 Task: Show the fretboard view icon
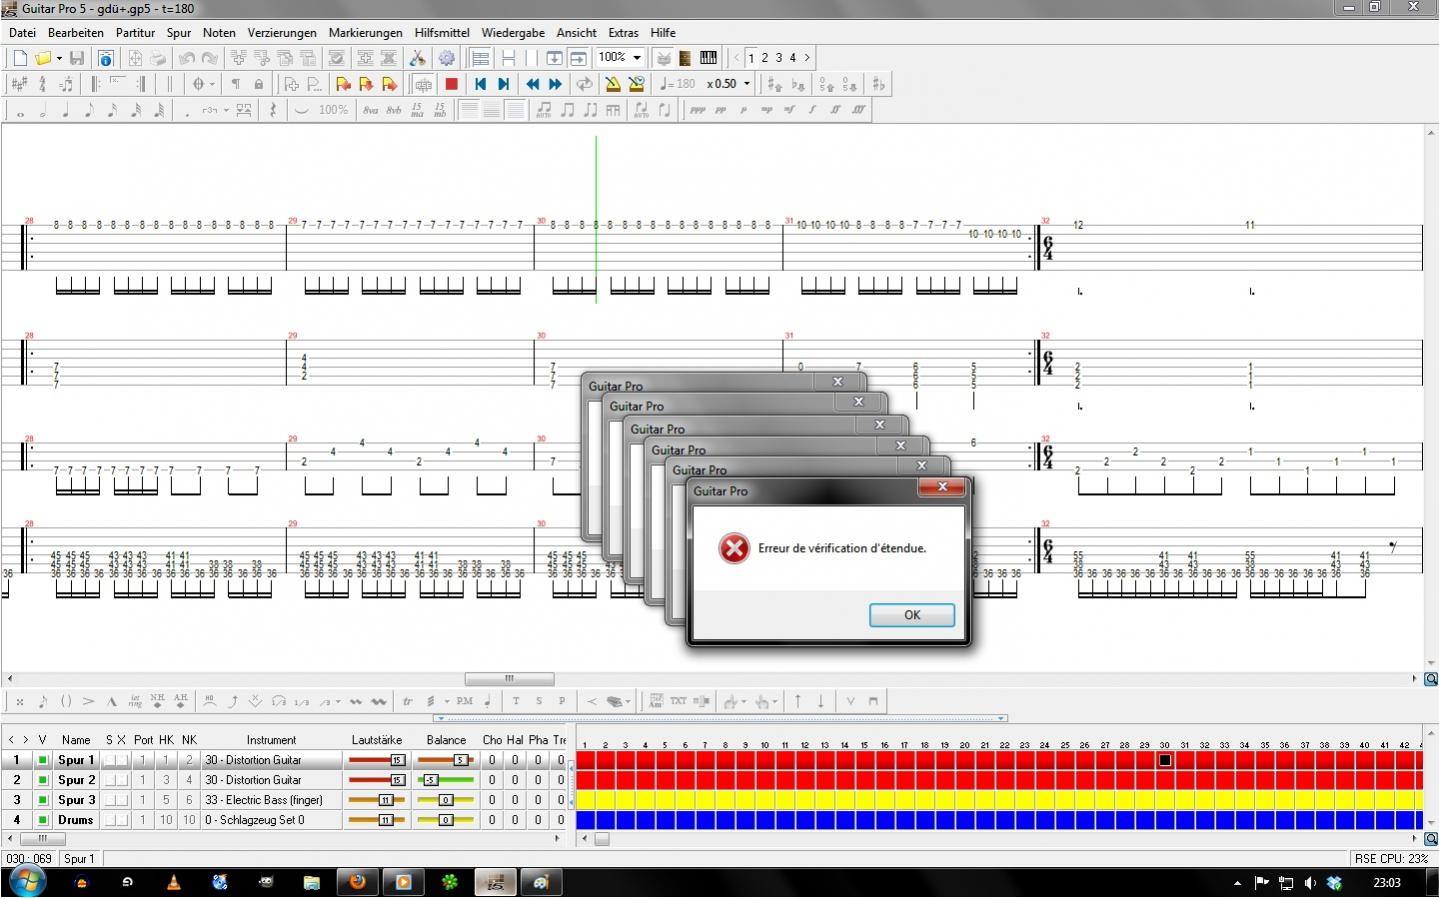pyautogui.click(x=685, y=58)
